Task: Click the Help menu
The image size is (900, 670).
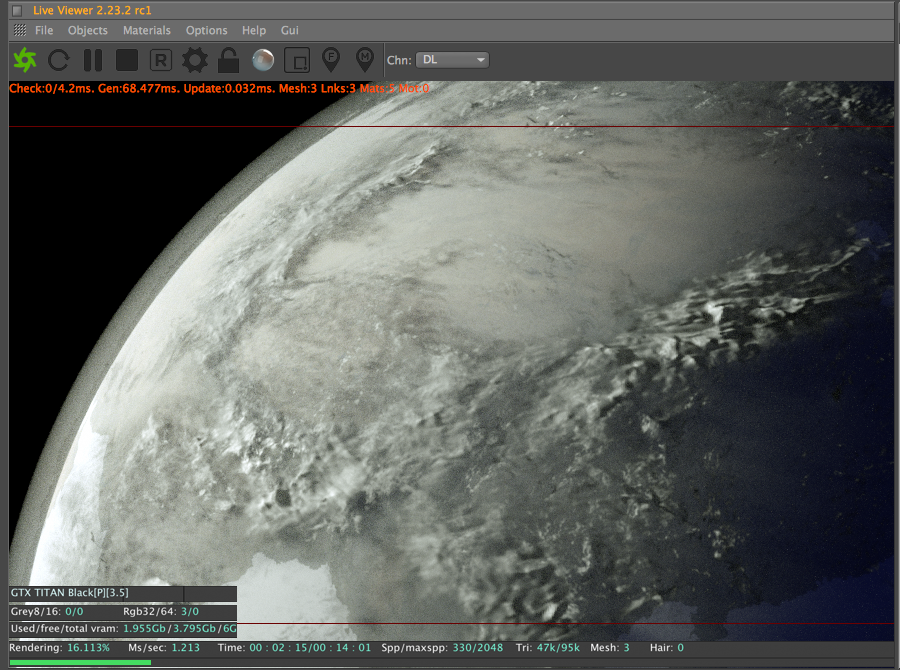Action: pos(254,30)
